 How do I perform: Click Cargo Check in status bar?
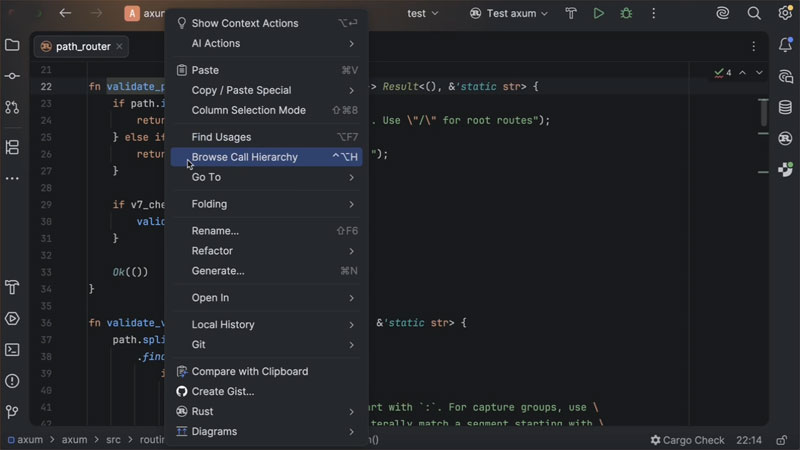pyautogui.click(x=687, y=440)
